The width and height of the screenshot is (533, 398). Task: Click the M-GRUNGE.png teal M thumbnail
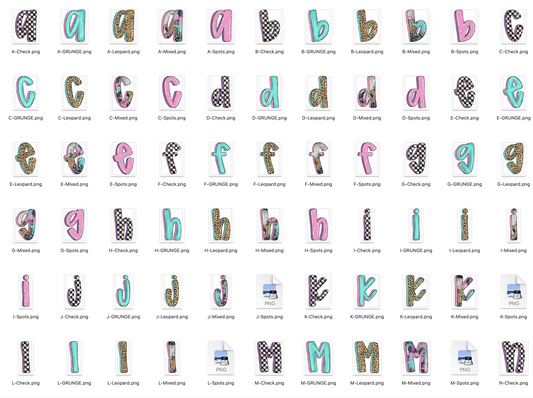tap(319, 358)
